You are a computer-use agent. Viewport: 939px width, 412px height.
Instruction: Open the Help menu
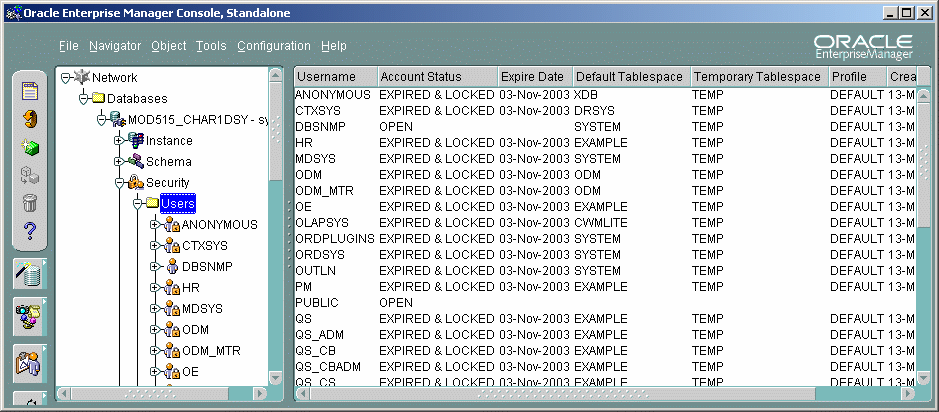tap(334, 46)
